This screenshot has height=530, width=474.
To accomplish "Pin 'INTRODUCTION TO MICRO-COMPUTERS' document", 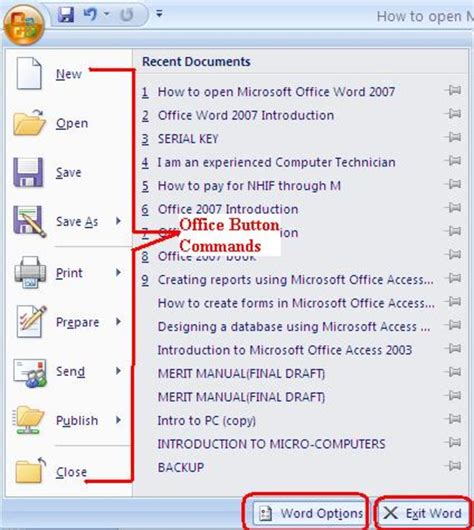I will [453, 442].
